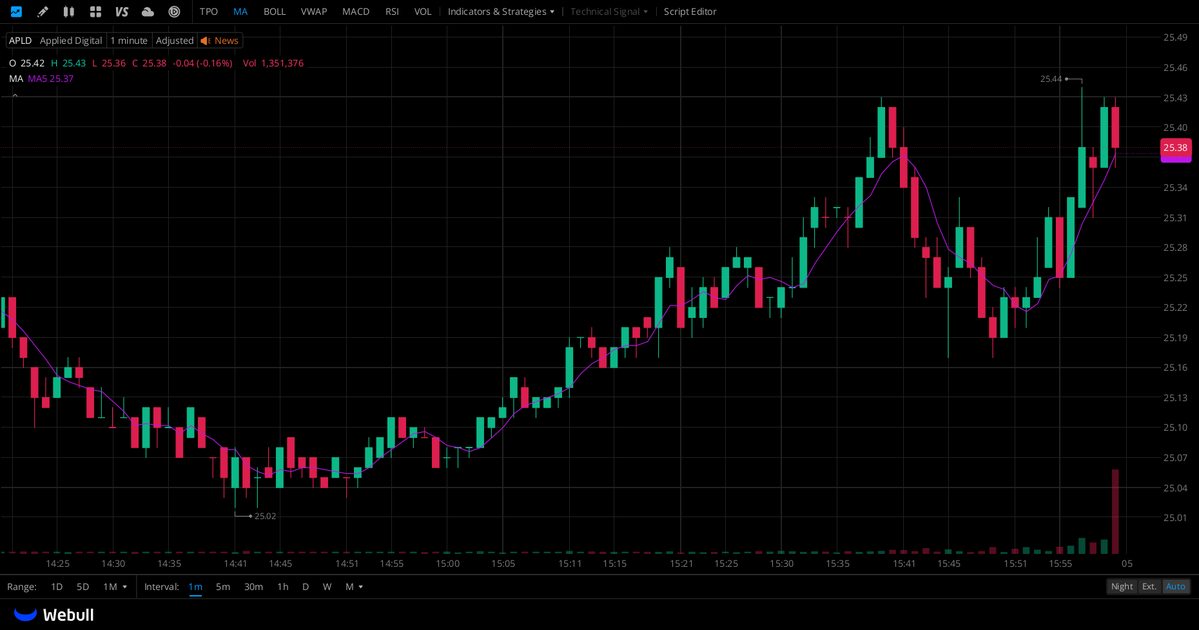The height and width of the screenshot is (630, 1199).
Task: Click the MA5 25.37 legend label
Action: coord(50,79)
